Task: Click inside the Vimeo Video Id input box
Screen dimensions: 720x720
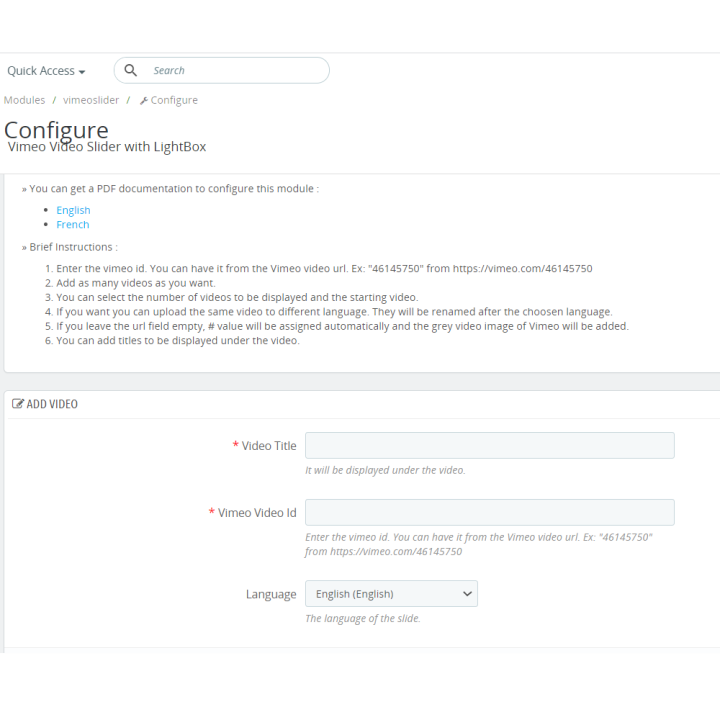Action: click(x=490, y=512)
